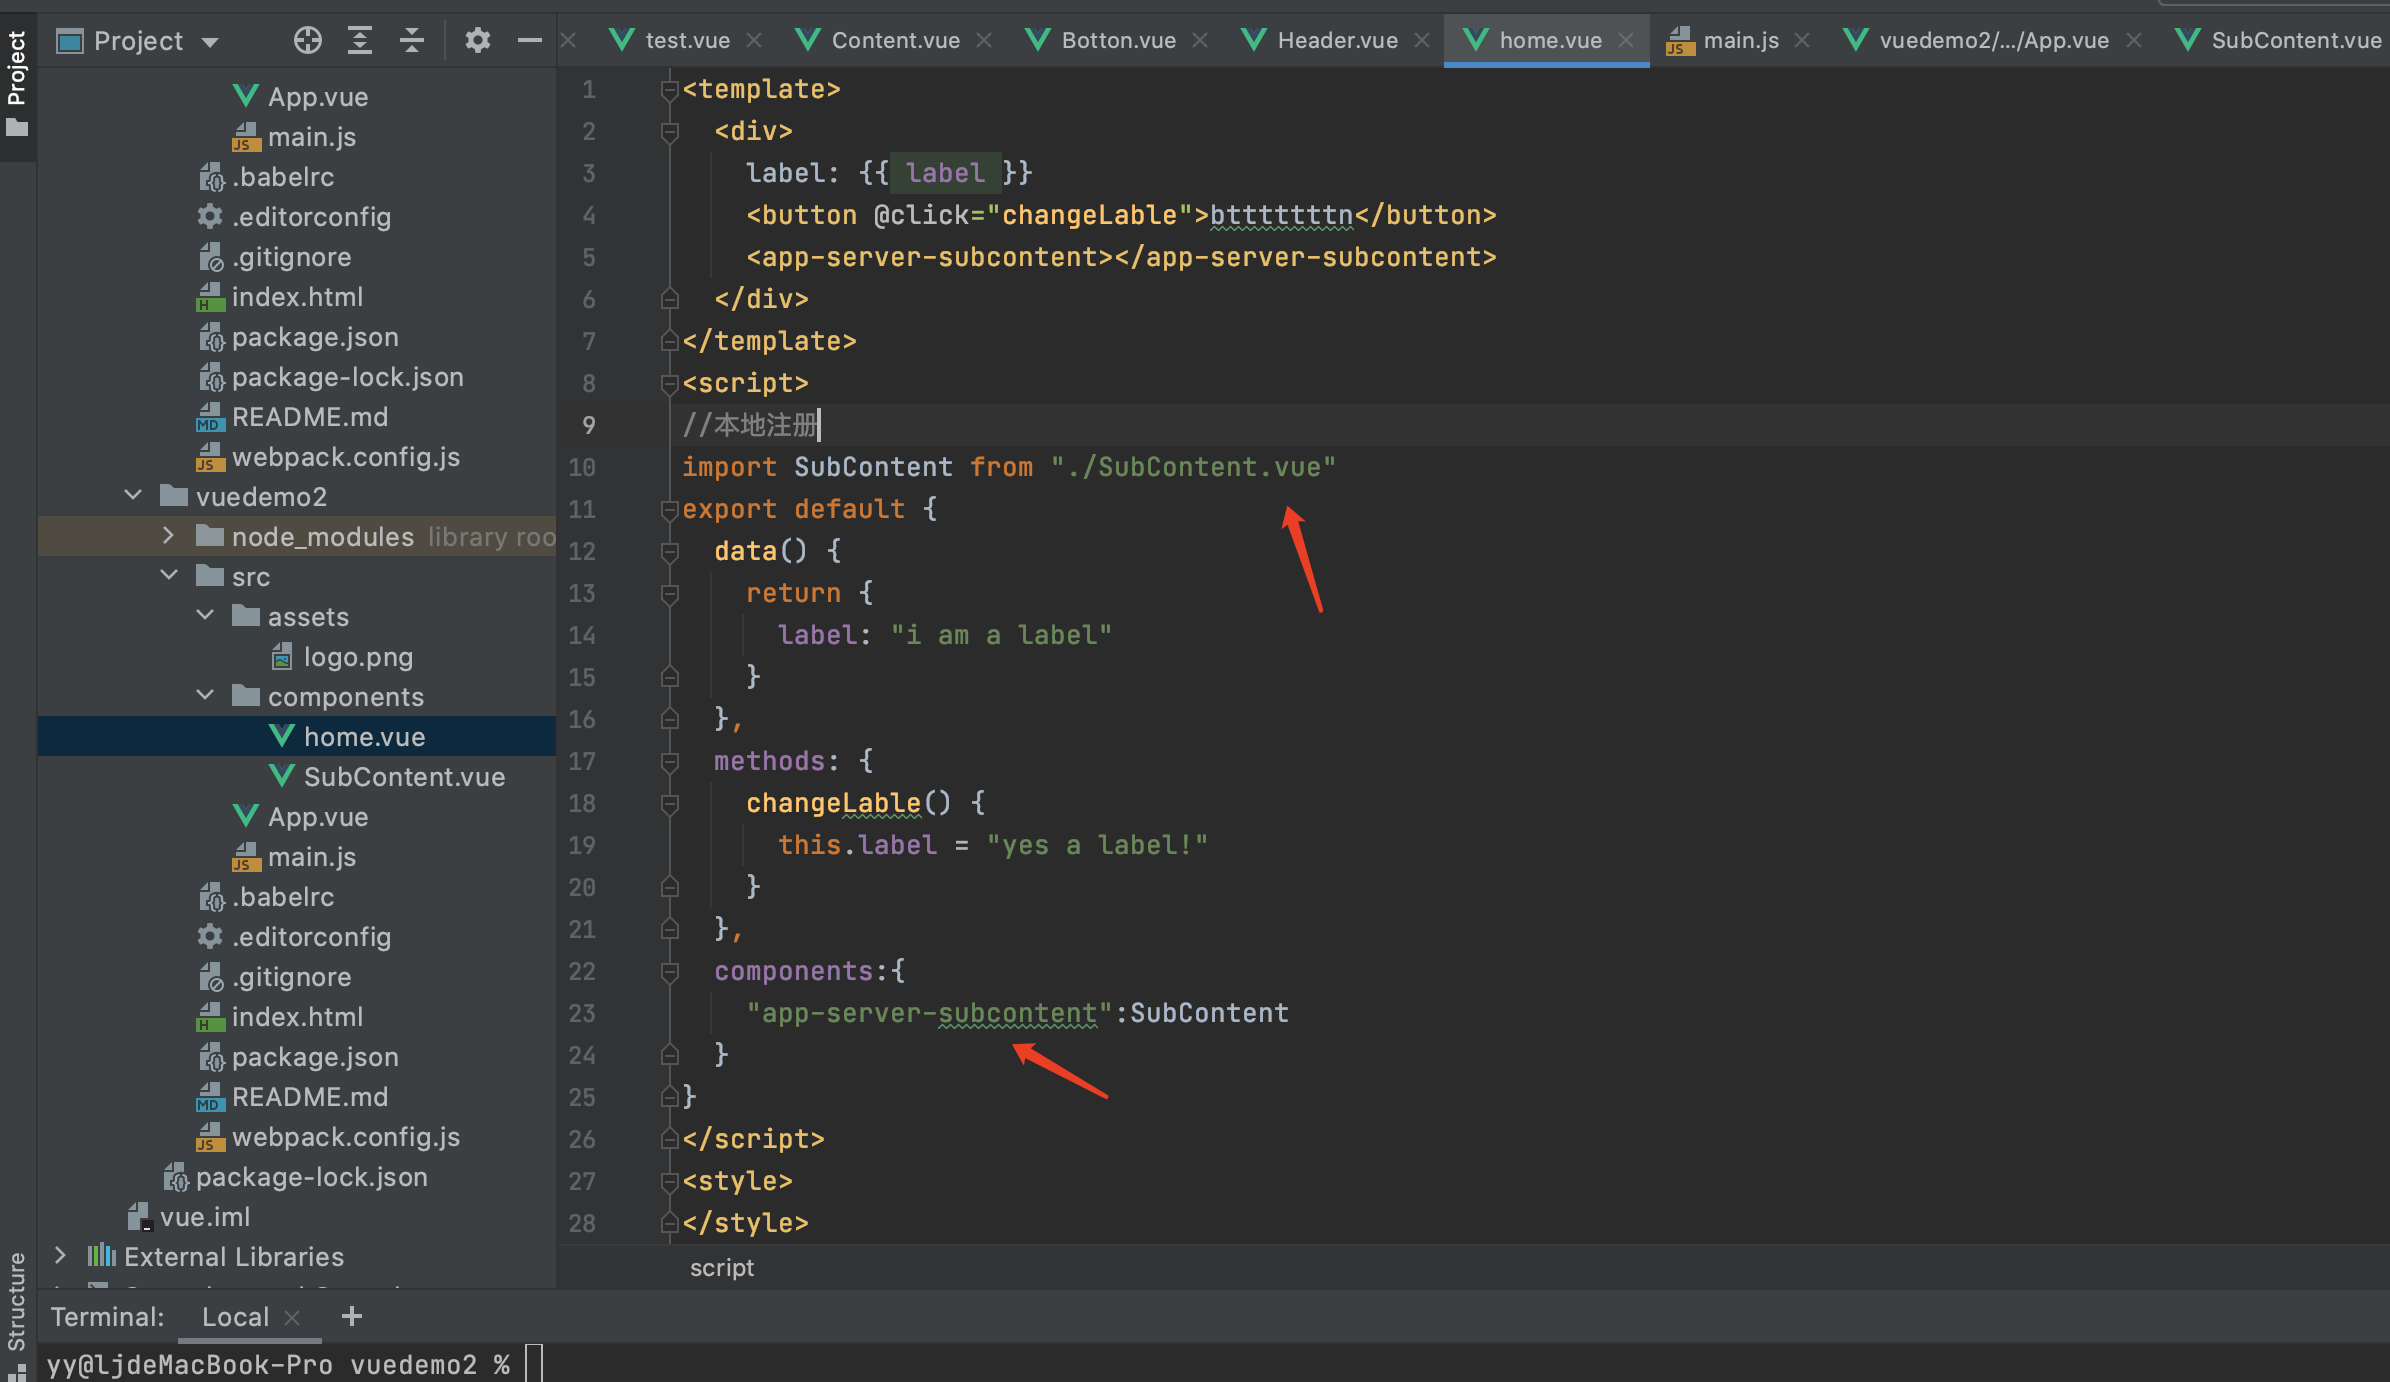Viewport: 2390px width, 1382px height.
Task: Close the Header.vue editor tab
Action: tap(1422, 40)
